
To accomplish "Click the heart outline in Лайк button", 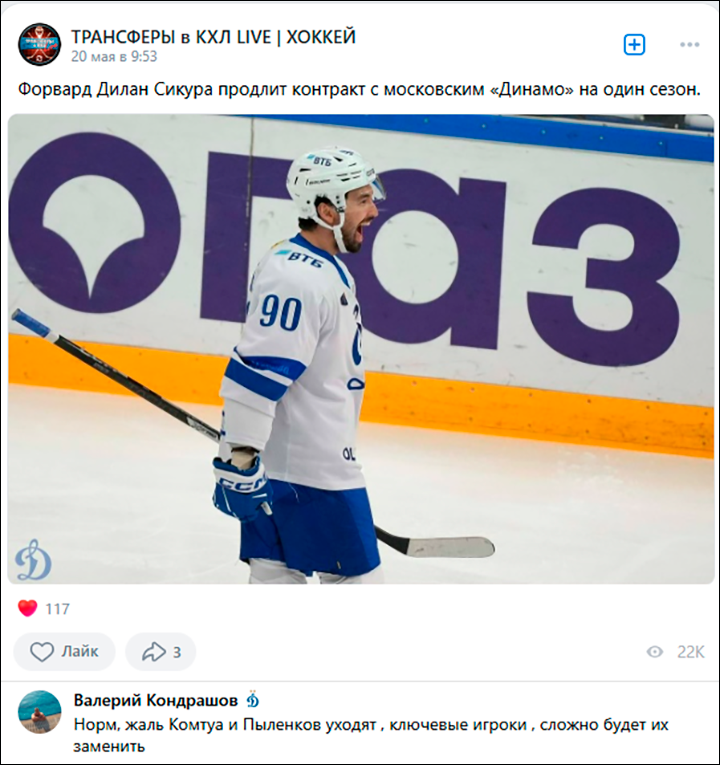I will [x=42, y=652].
